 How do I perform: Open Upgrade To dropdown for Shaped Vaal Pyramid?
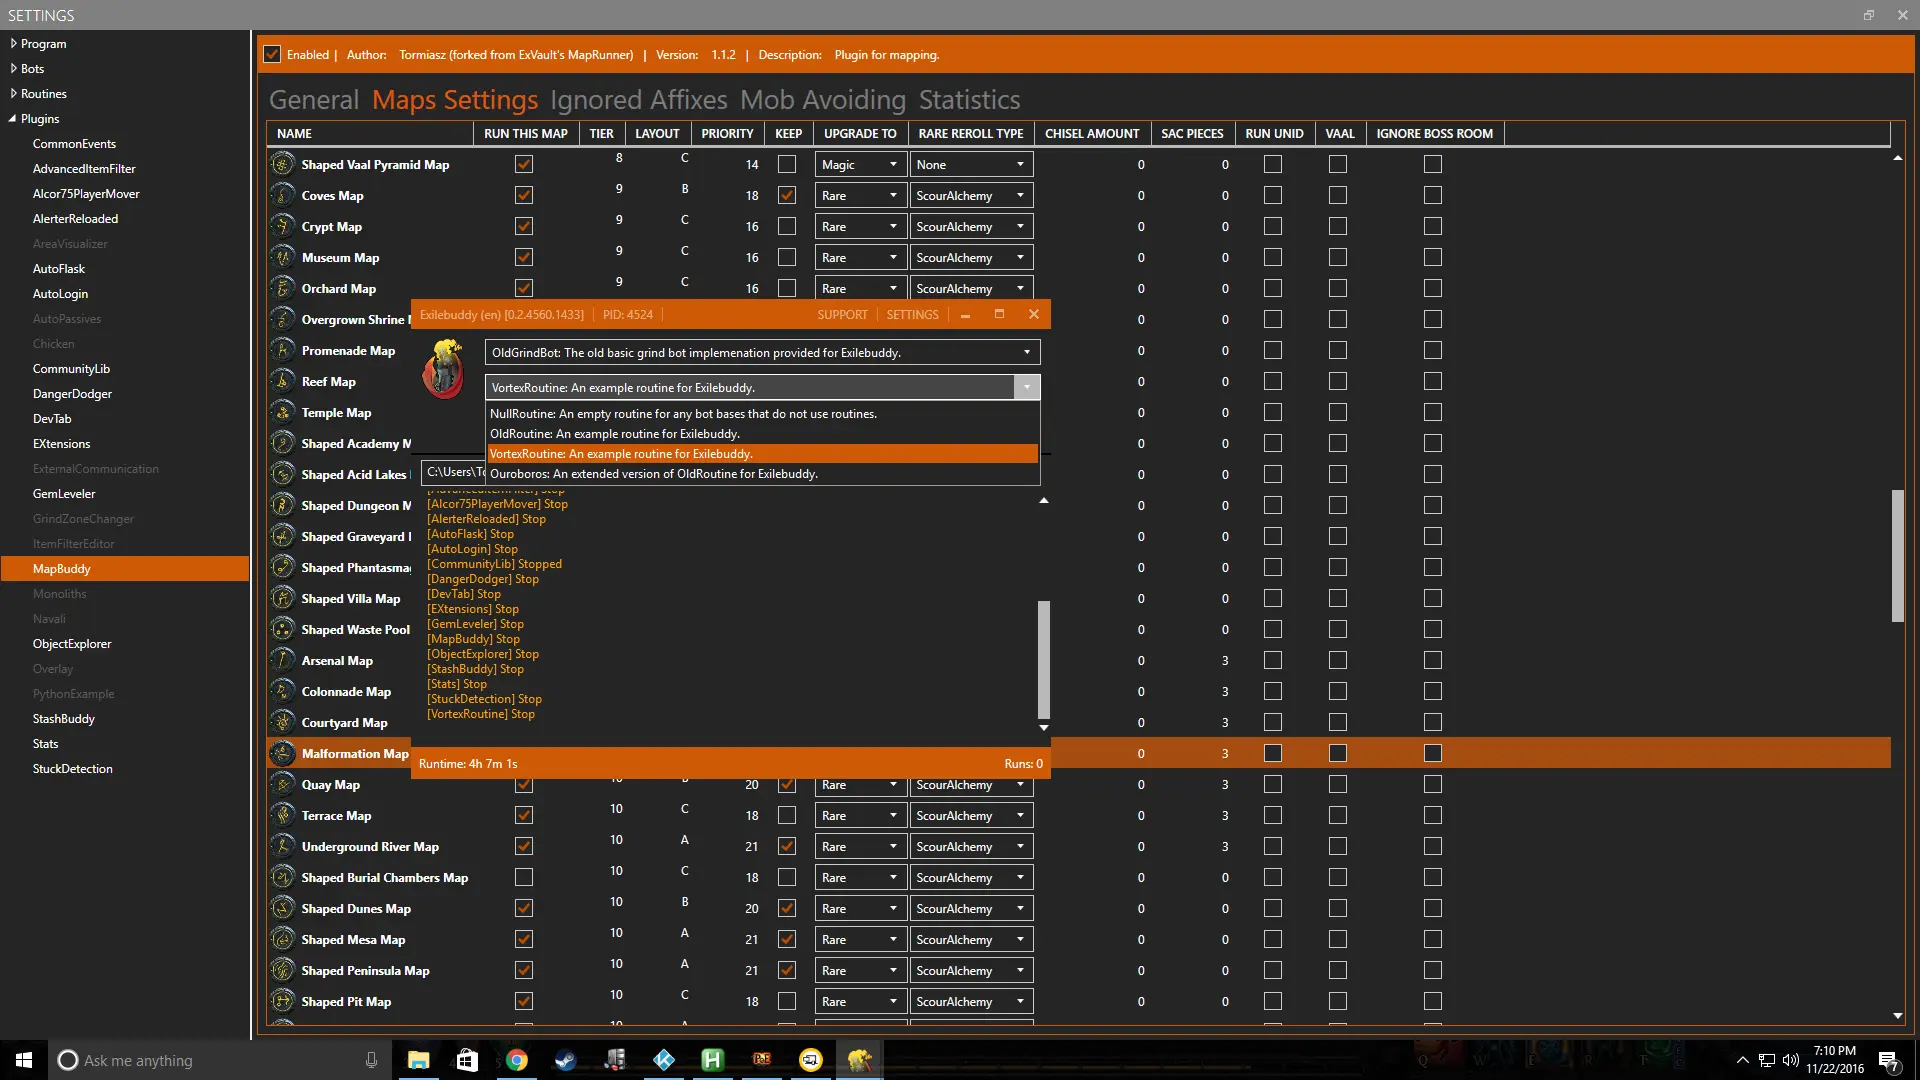click(861, 164)
